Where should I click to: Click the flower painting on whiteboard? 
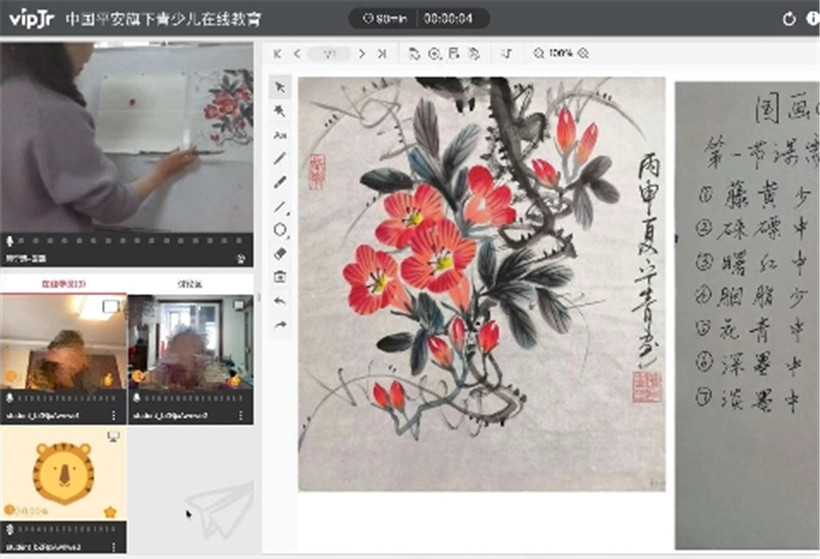[482, 284]
